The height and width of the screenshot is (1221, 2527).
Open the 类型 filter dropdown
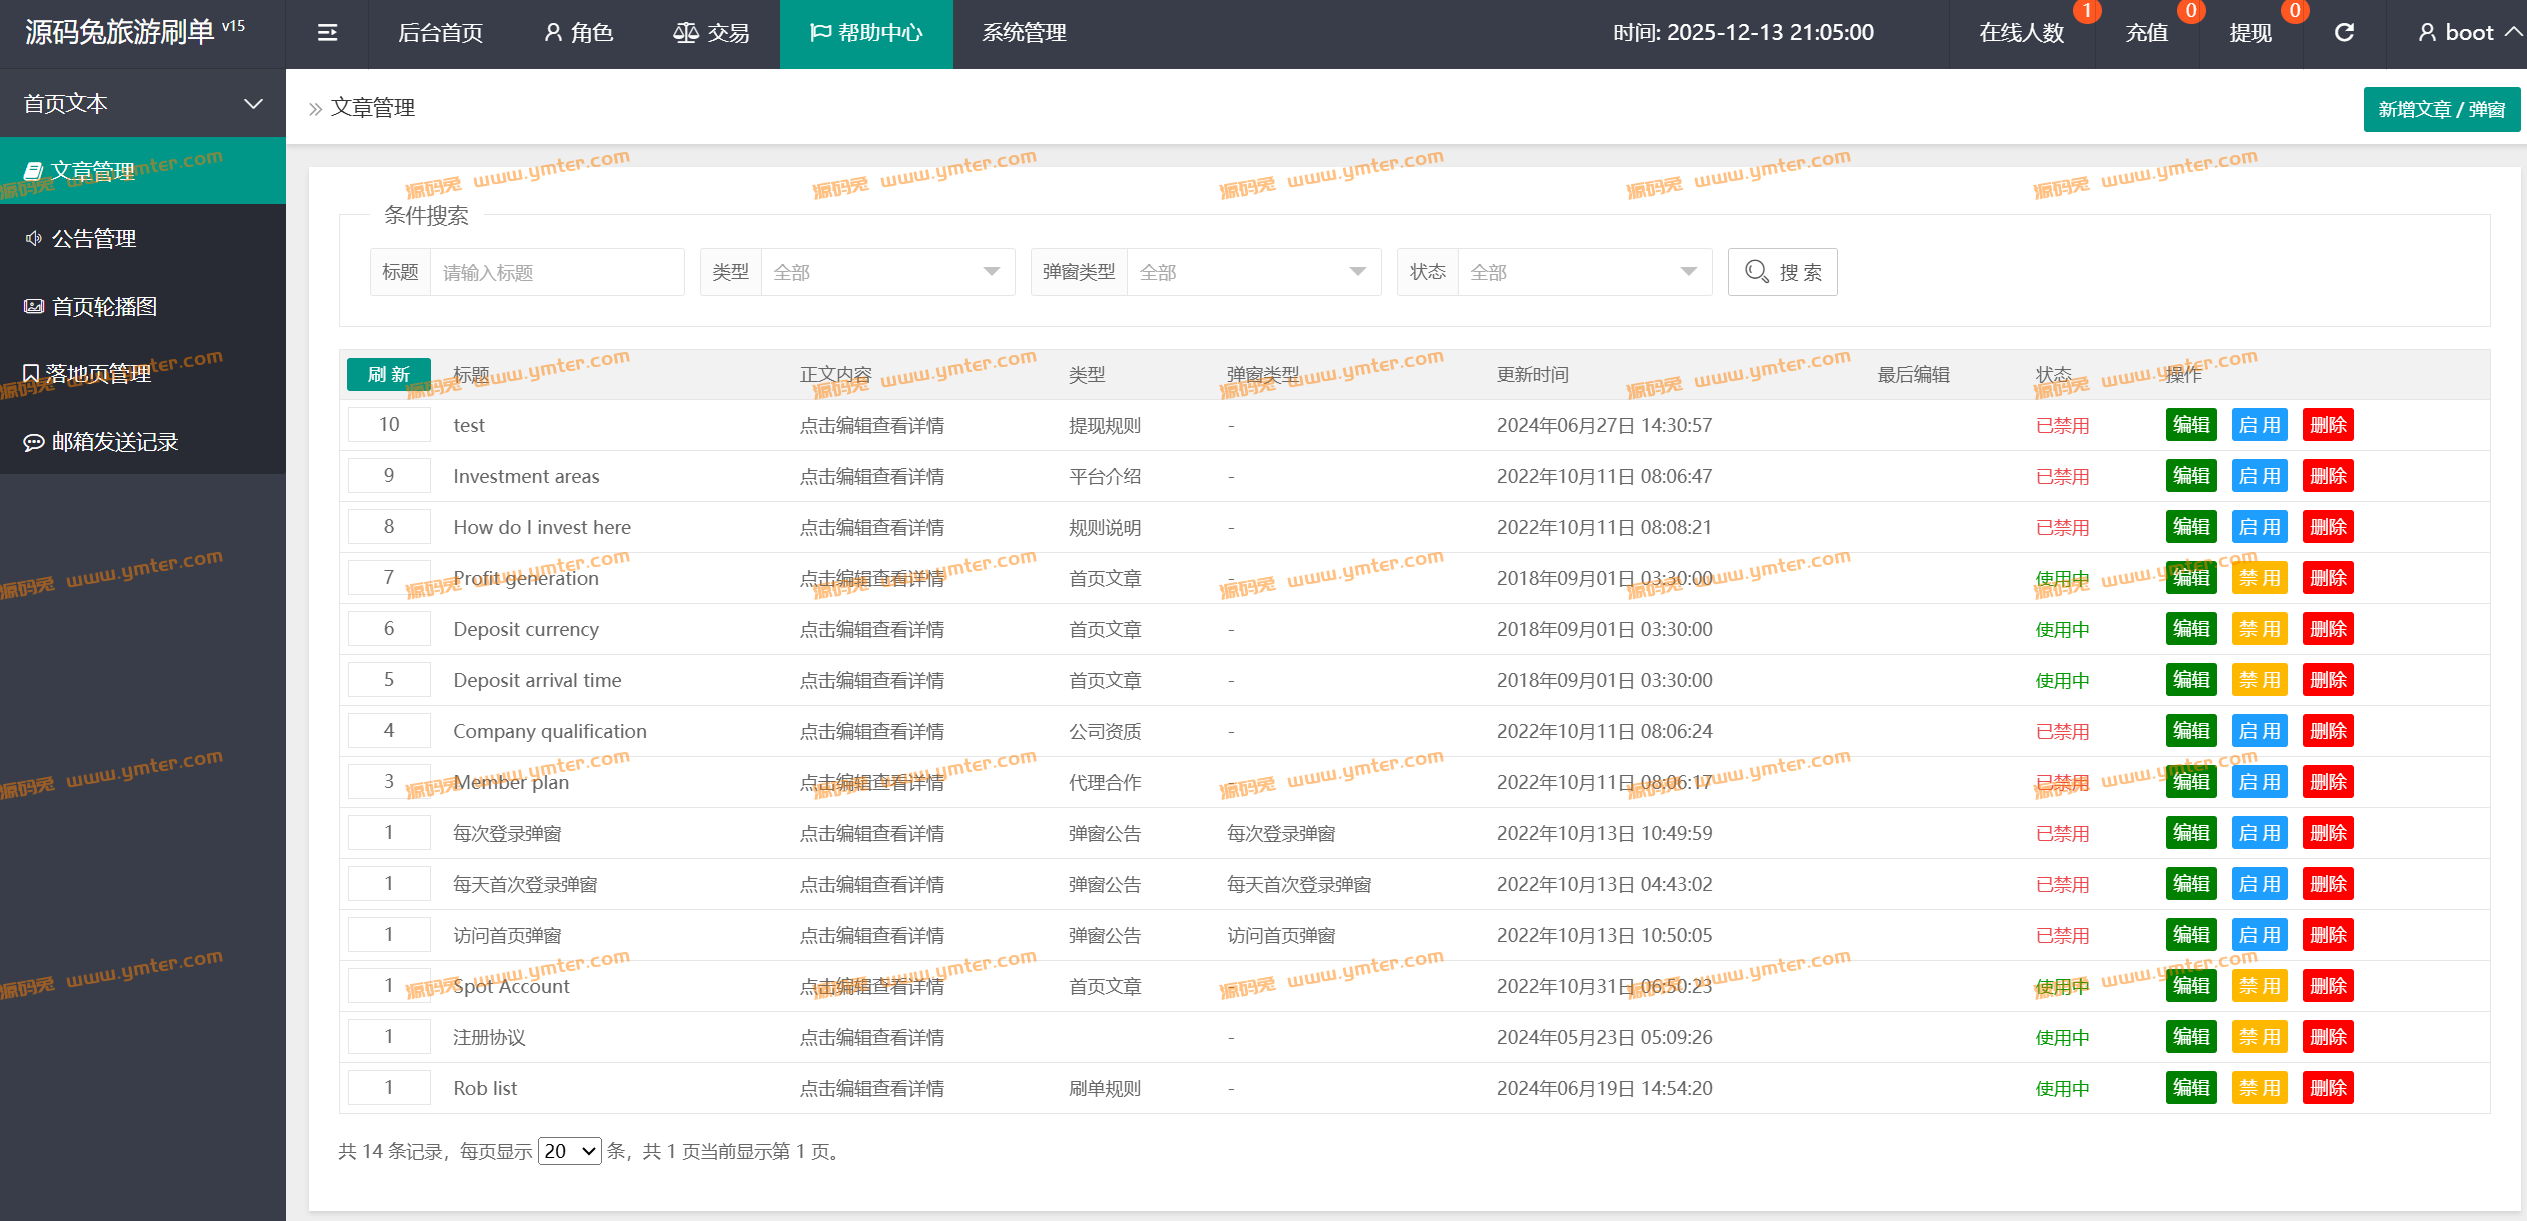[886, 272]
